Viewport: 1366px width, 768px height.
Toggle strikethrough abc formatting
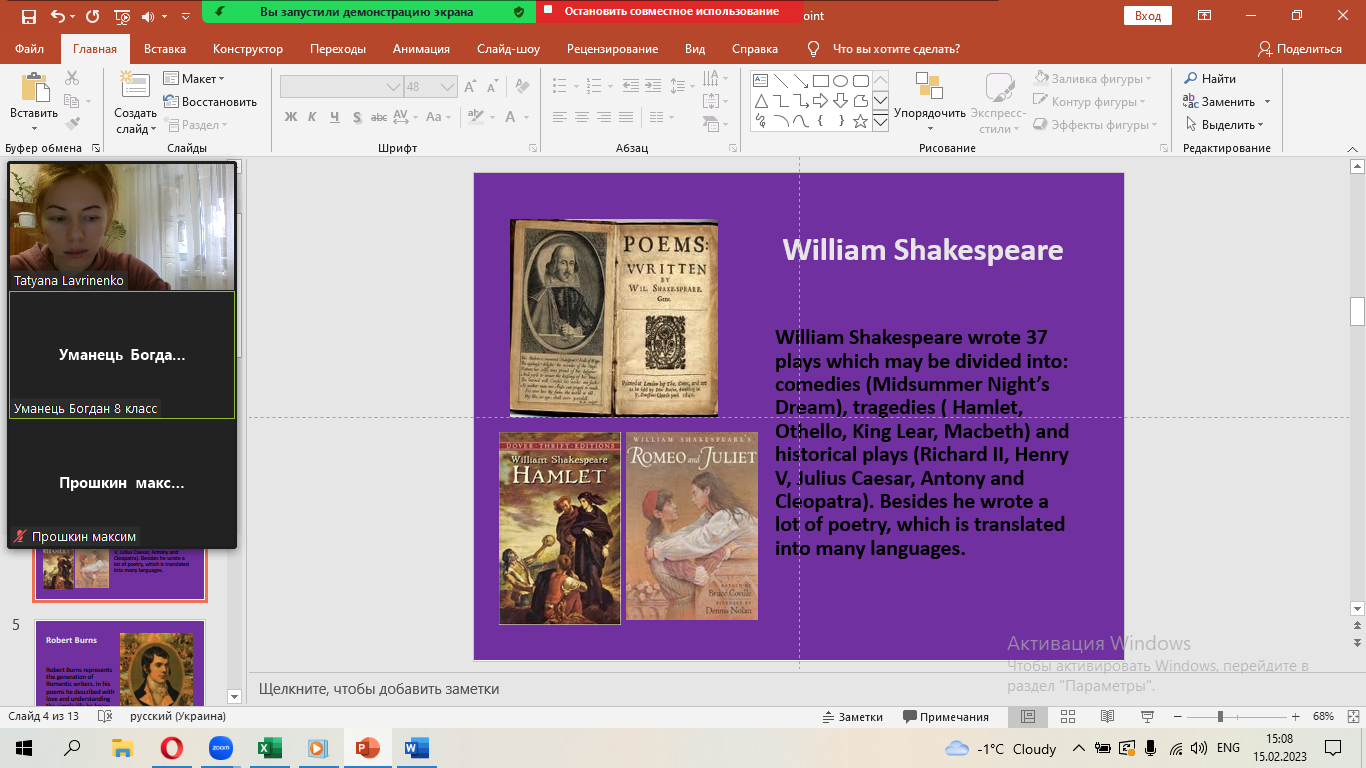click(x=380, y=117)
